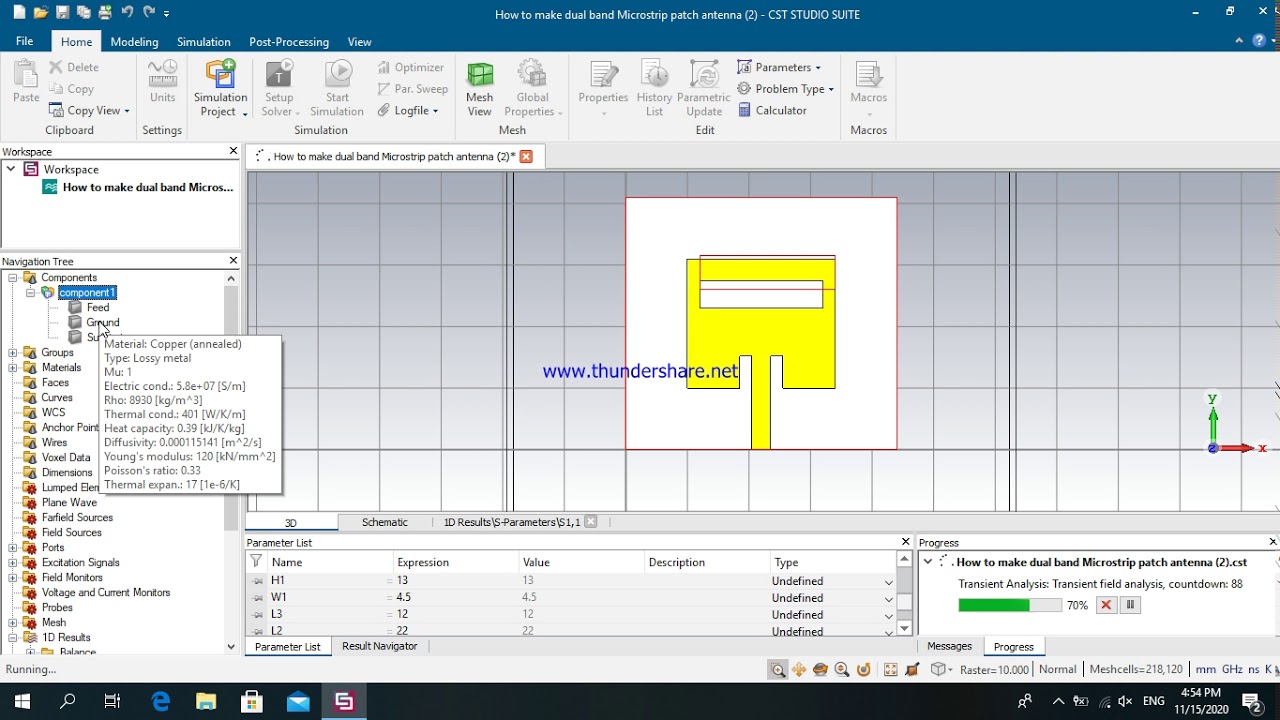Image resolution: width=1280 pixels, height=720 pixels.
Task: Select Voltage and Current Monitors tree item
Action: (x=106, y=592)
